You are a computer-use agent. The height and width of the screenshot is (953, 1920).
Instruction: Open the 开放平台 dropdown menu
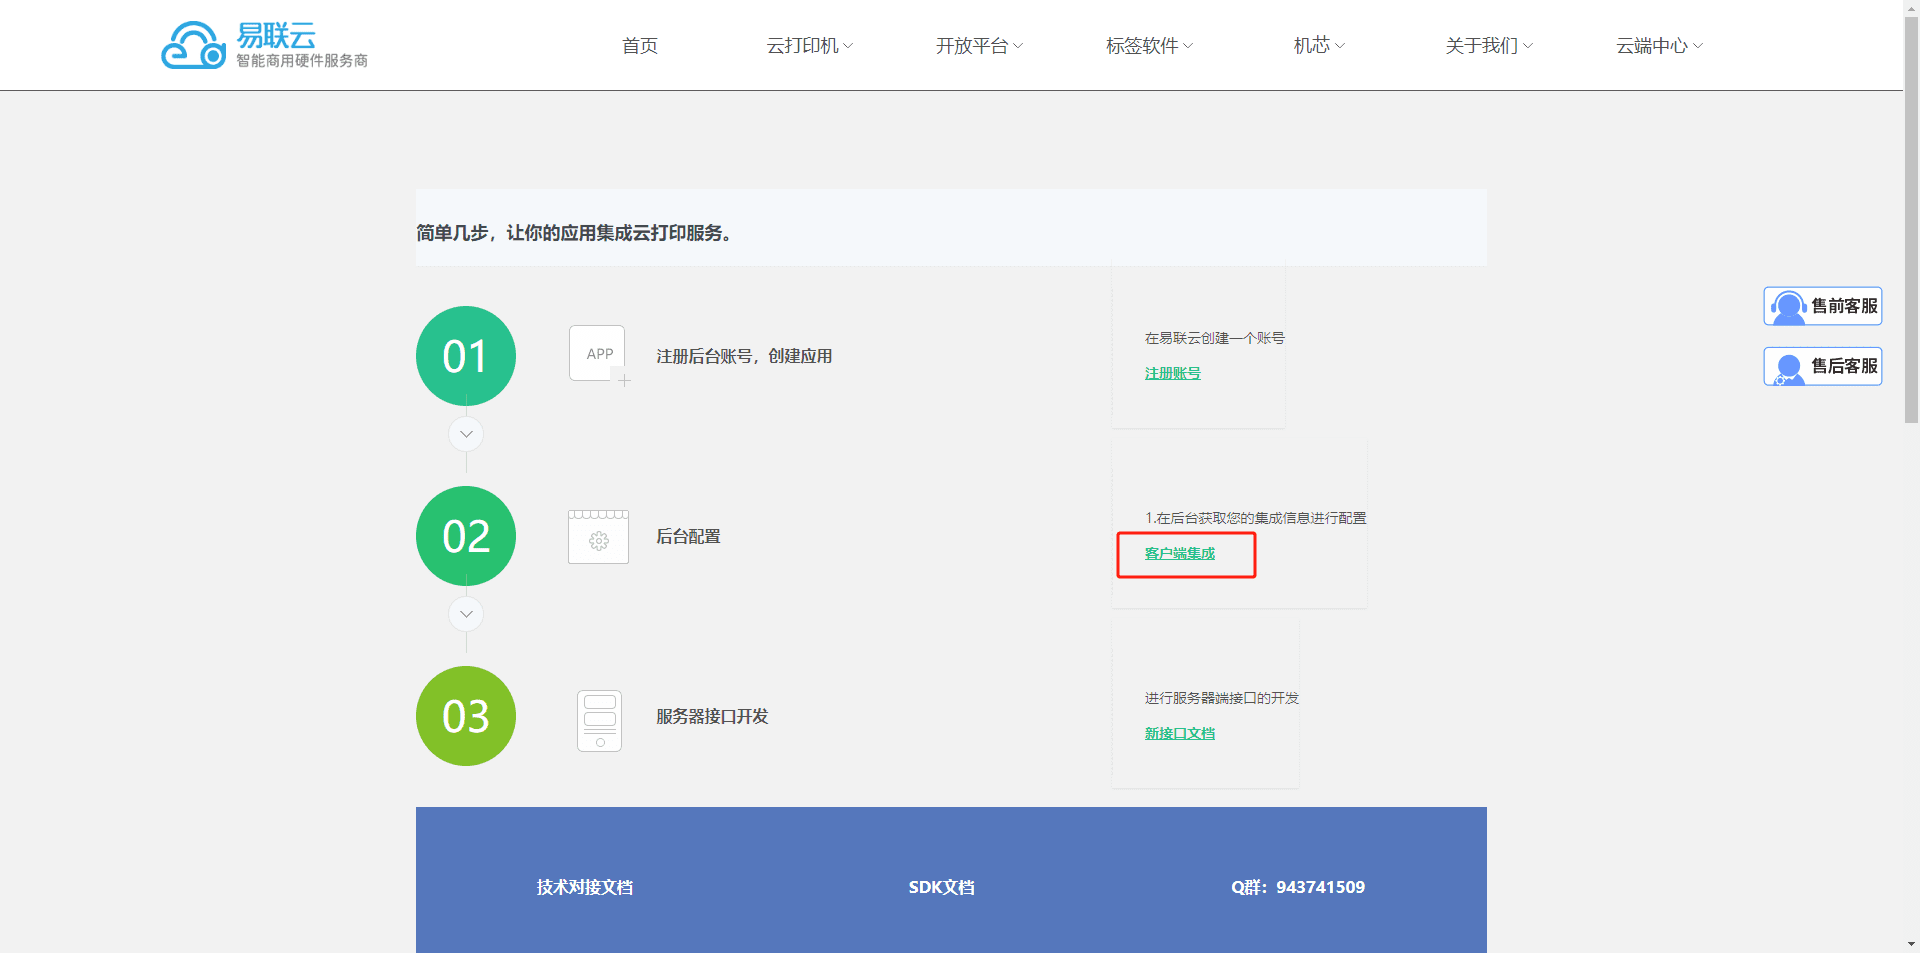click(x=979, y=46)
